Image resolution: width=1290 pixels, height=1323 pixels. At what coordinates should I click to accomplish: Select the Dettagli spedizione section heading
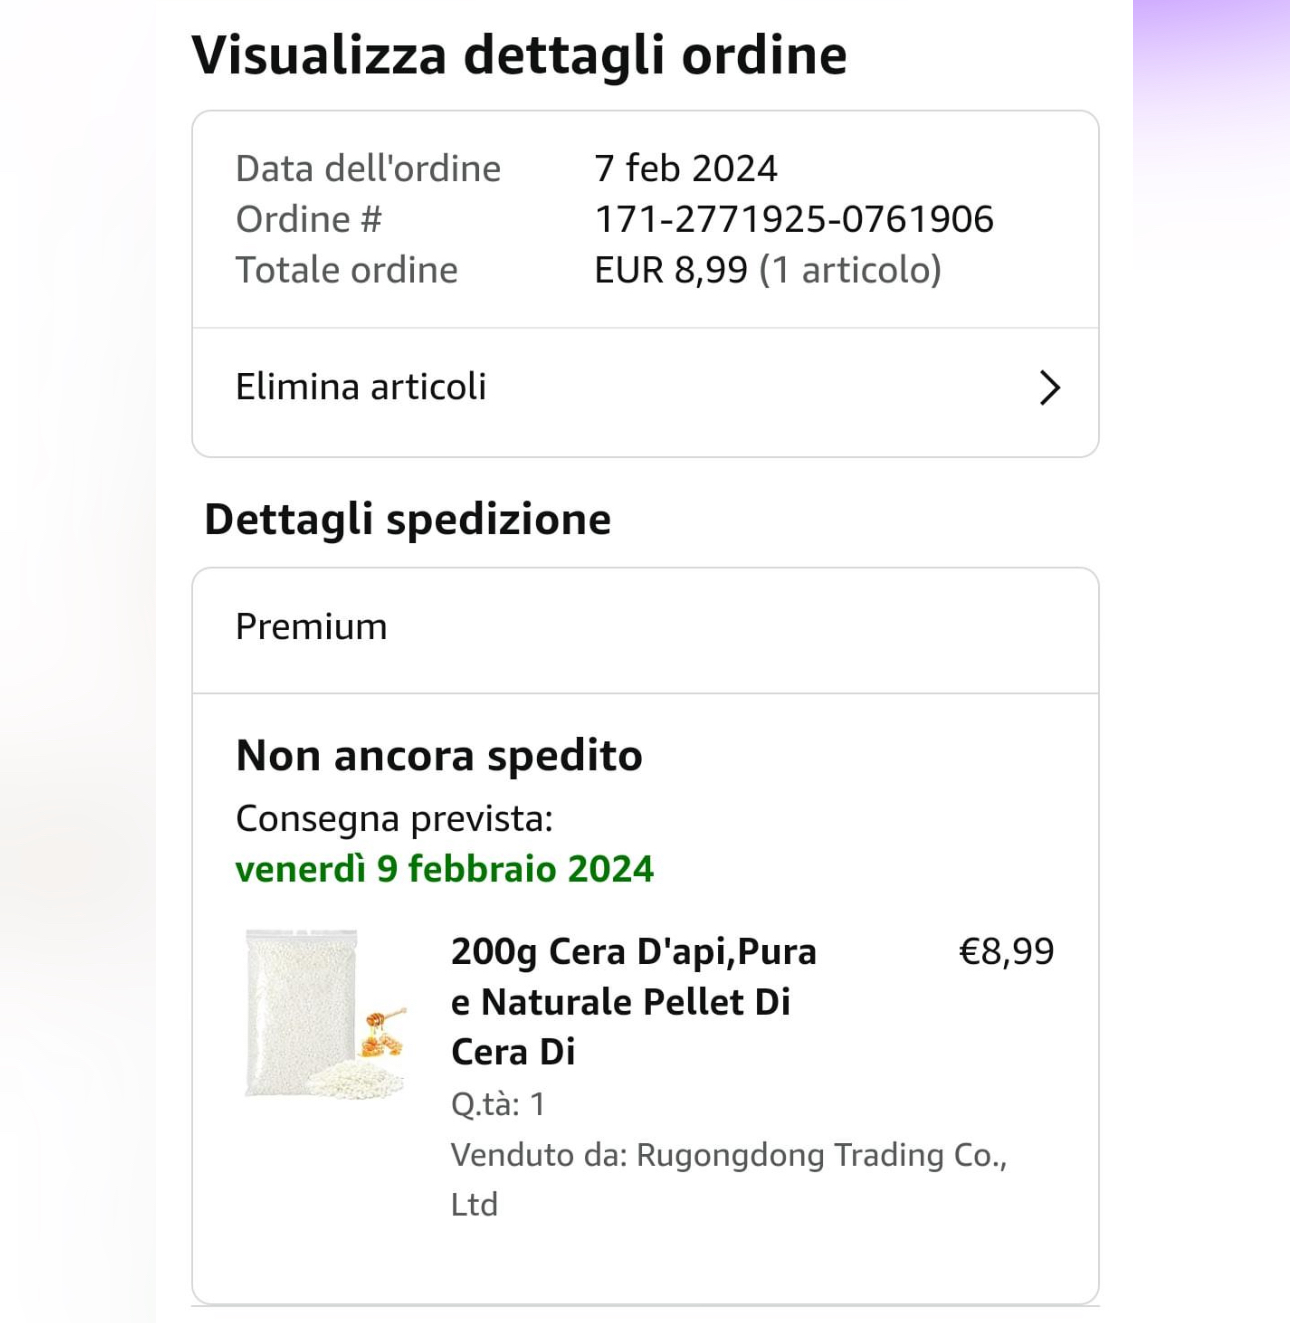408,520
